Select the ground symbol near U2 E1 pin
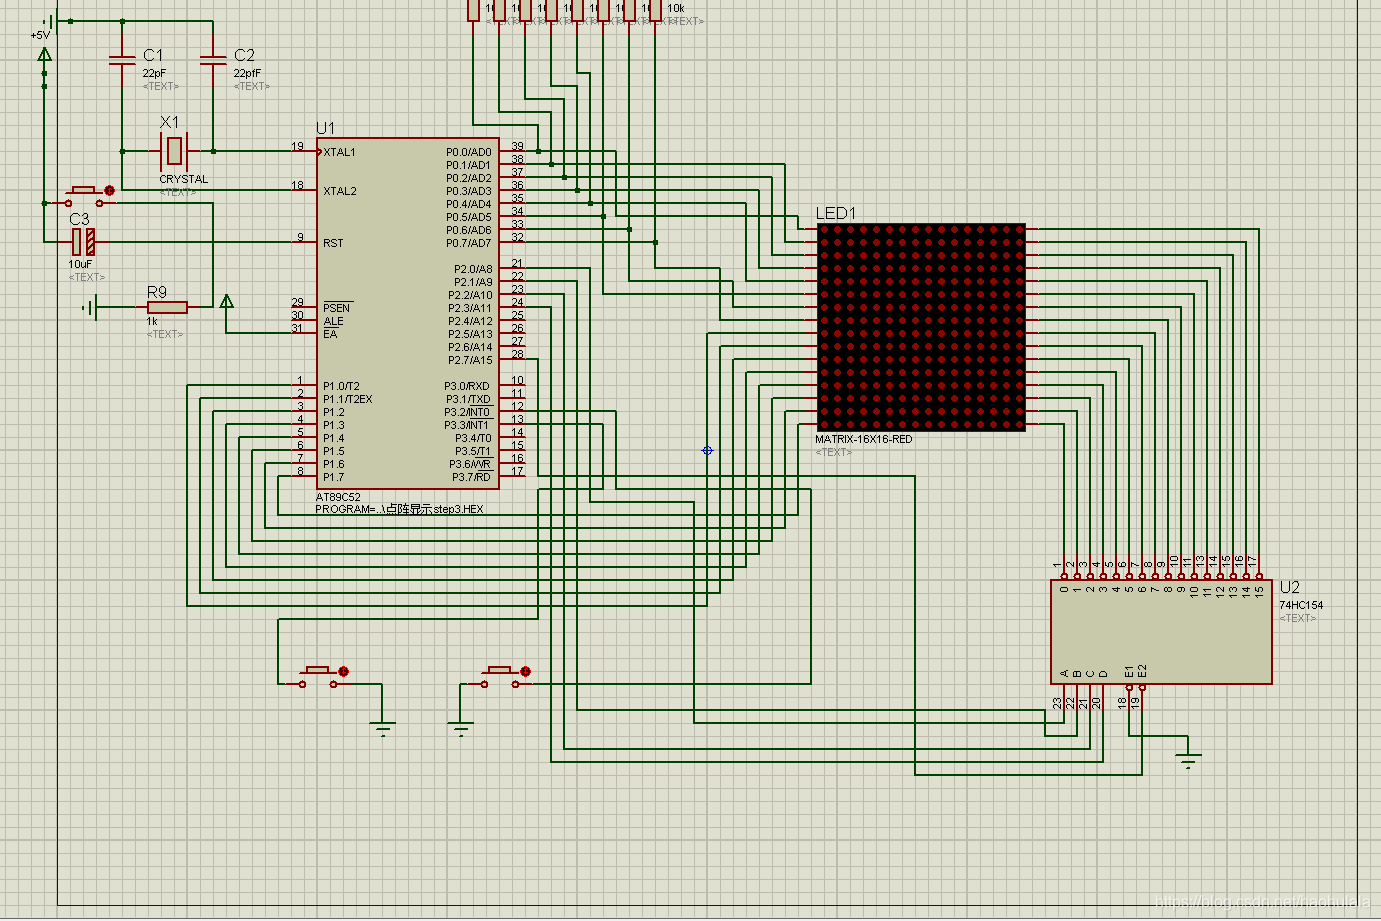Viewport: 1381px width, 921px height. tap(1188, 759)
